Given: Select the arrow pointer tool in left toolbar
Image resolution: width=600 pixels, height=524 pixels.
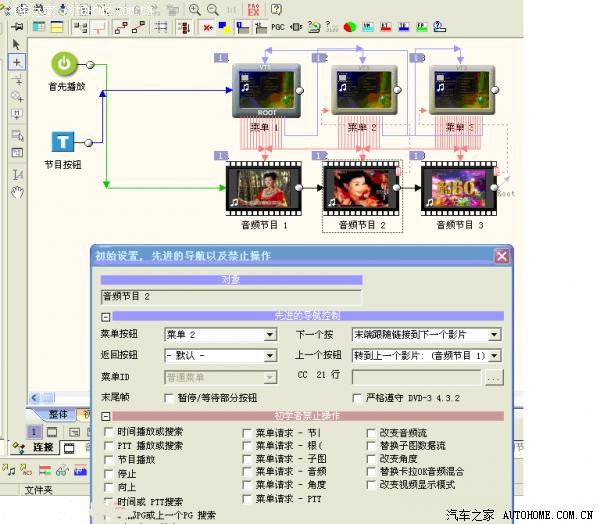Looking at the screenshot, I should pyautogui.click(x=17, y=44).
